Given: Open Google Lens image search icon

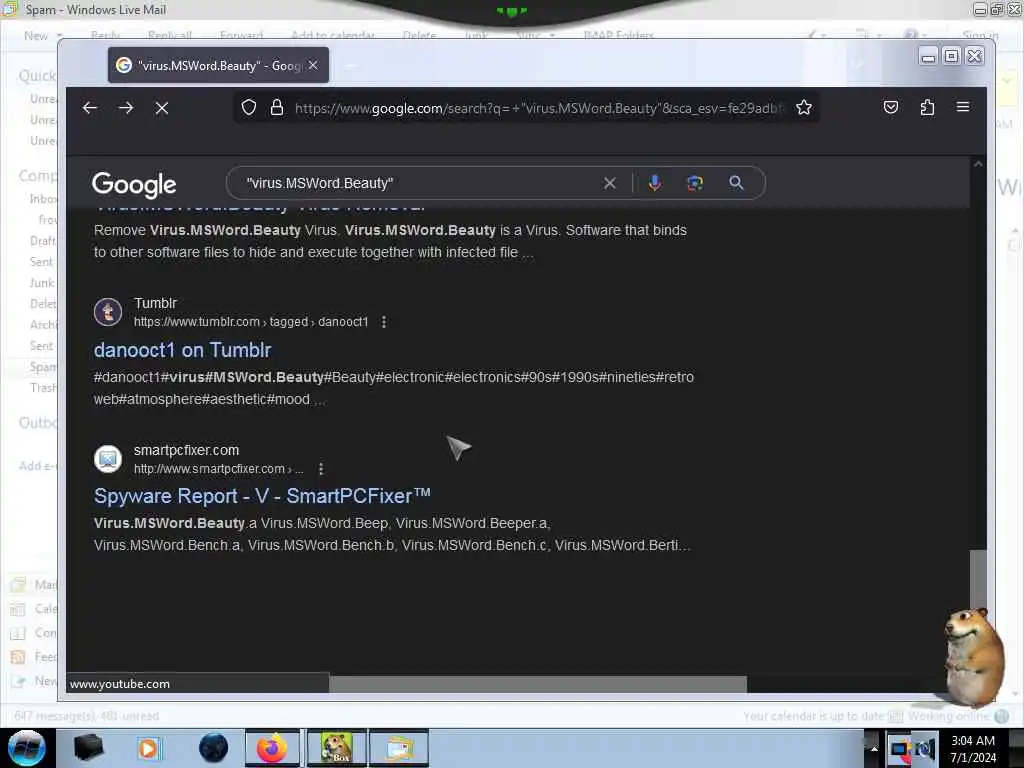Looking at the screenshot, I should pos(695,184).
